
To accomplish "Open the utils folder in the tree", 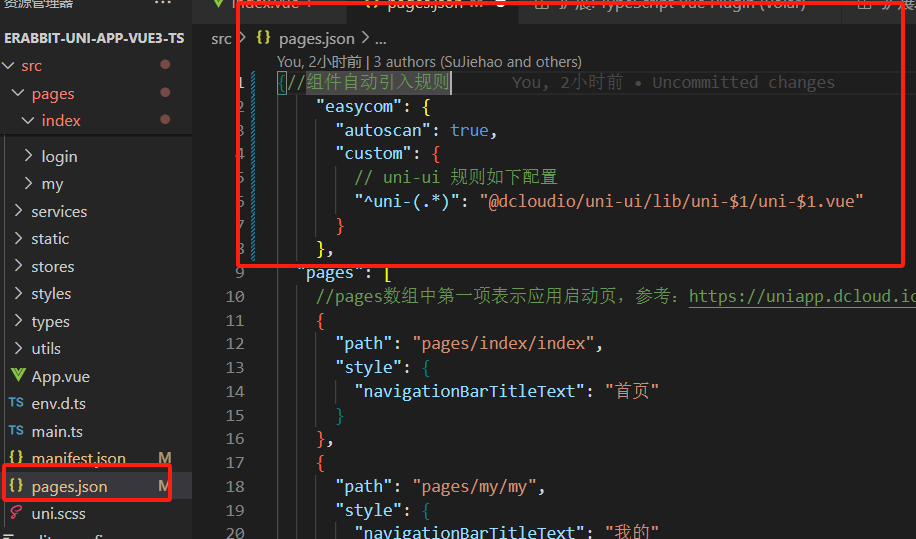I will (45, 349).
